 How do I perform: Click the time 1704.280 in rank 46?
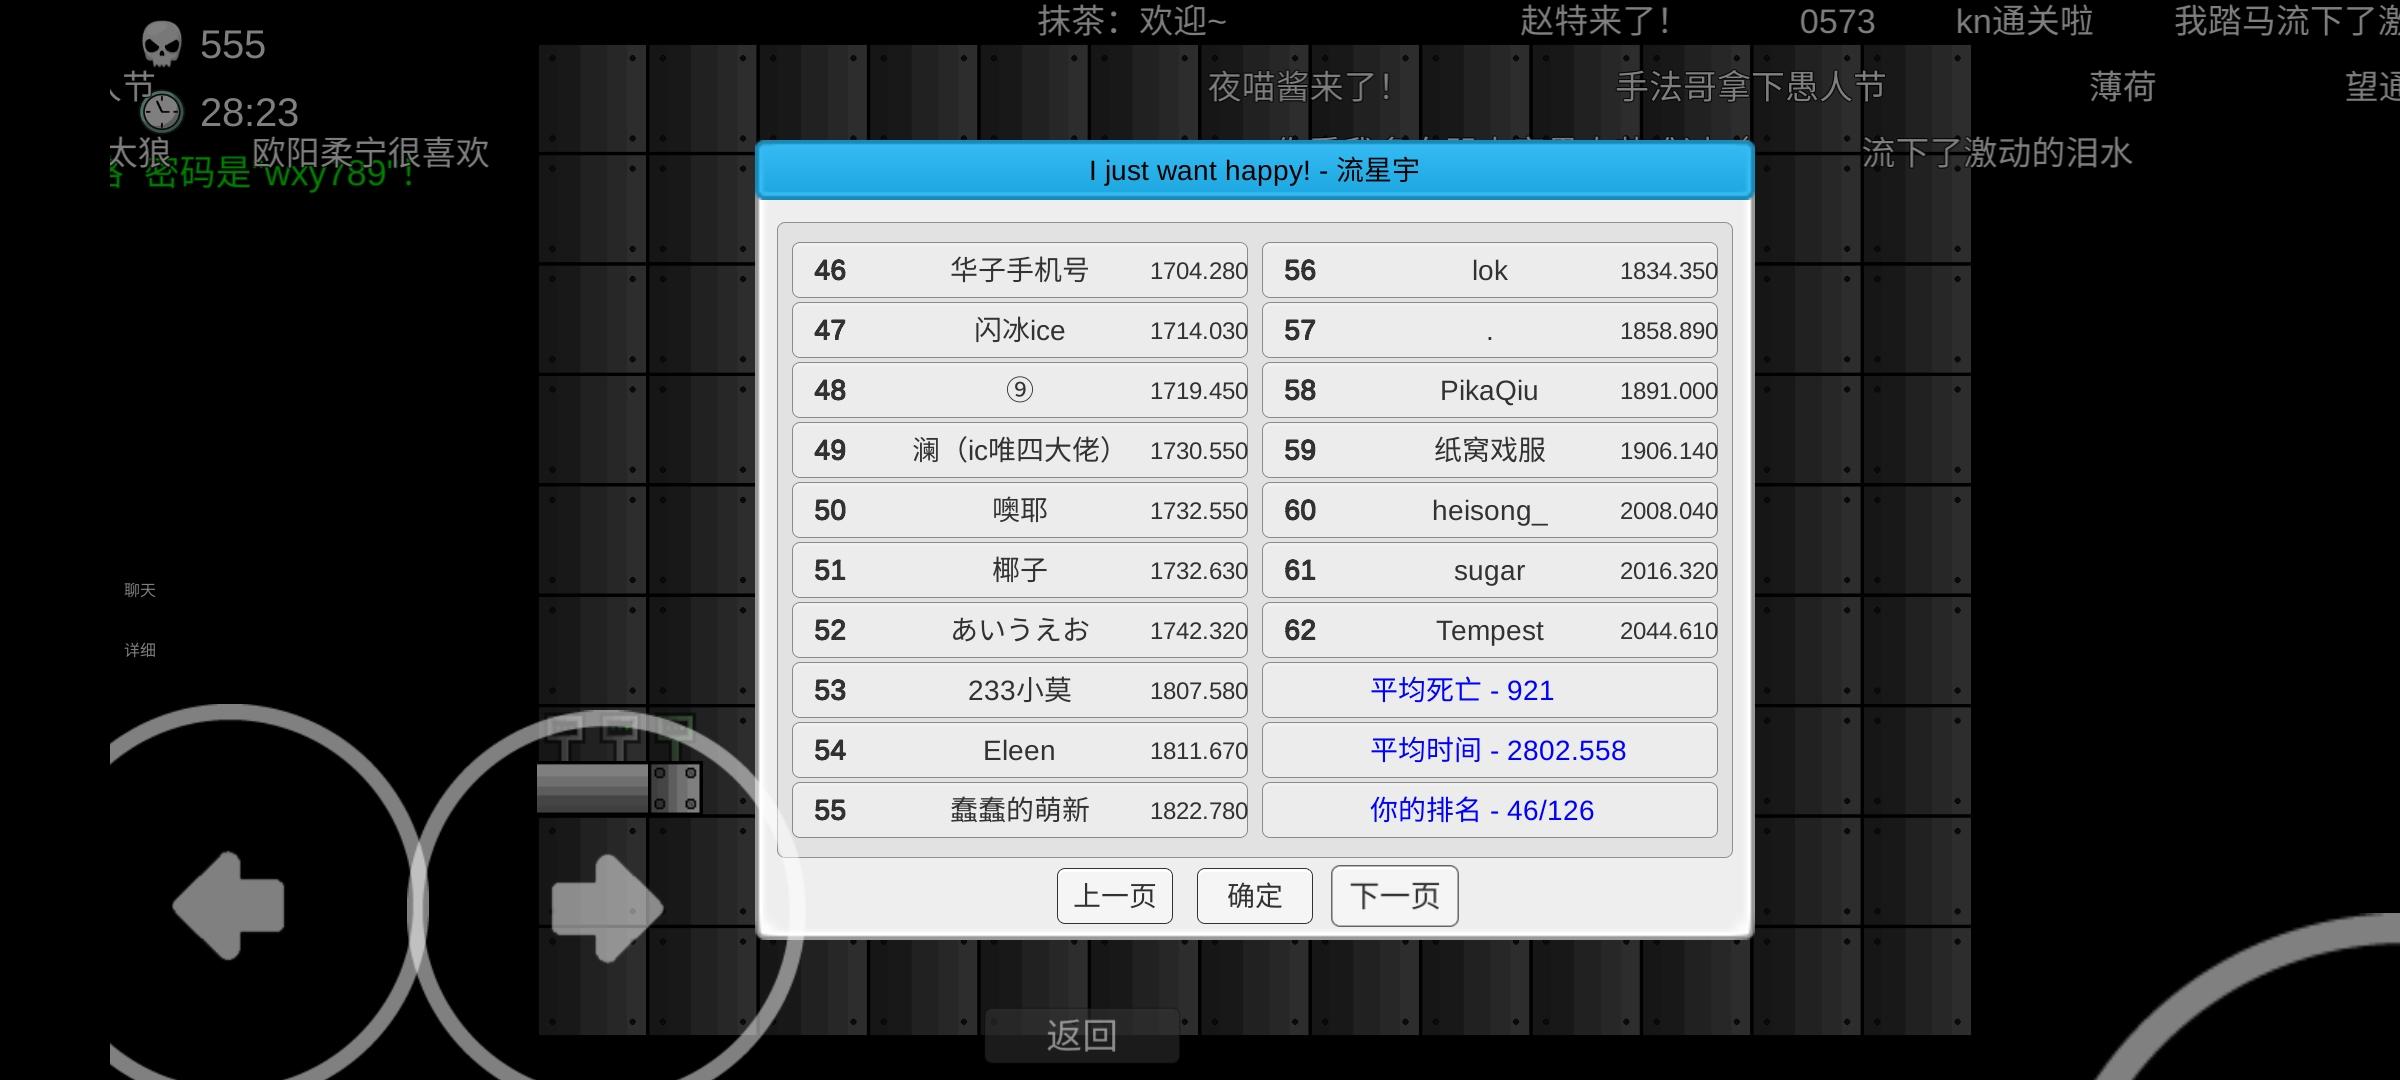pyautogui.click(x=1198, y=271)
